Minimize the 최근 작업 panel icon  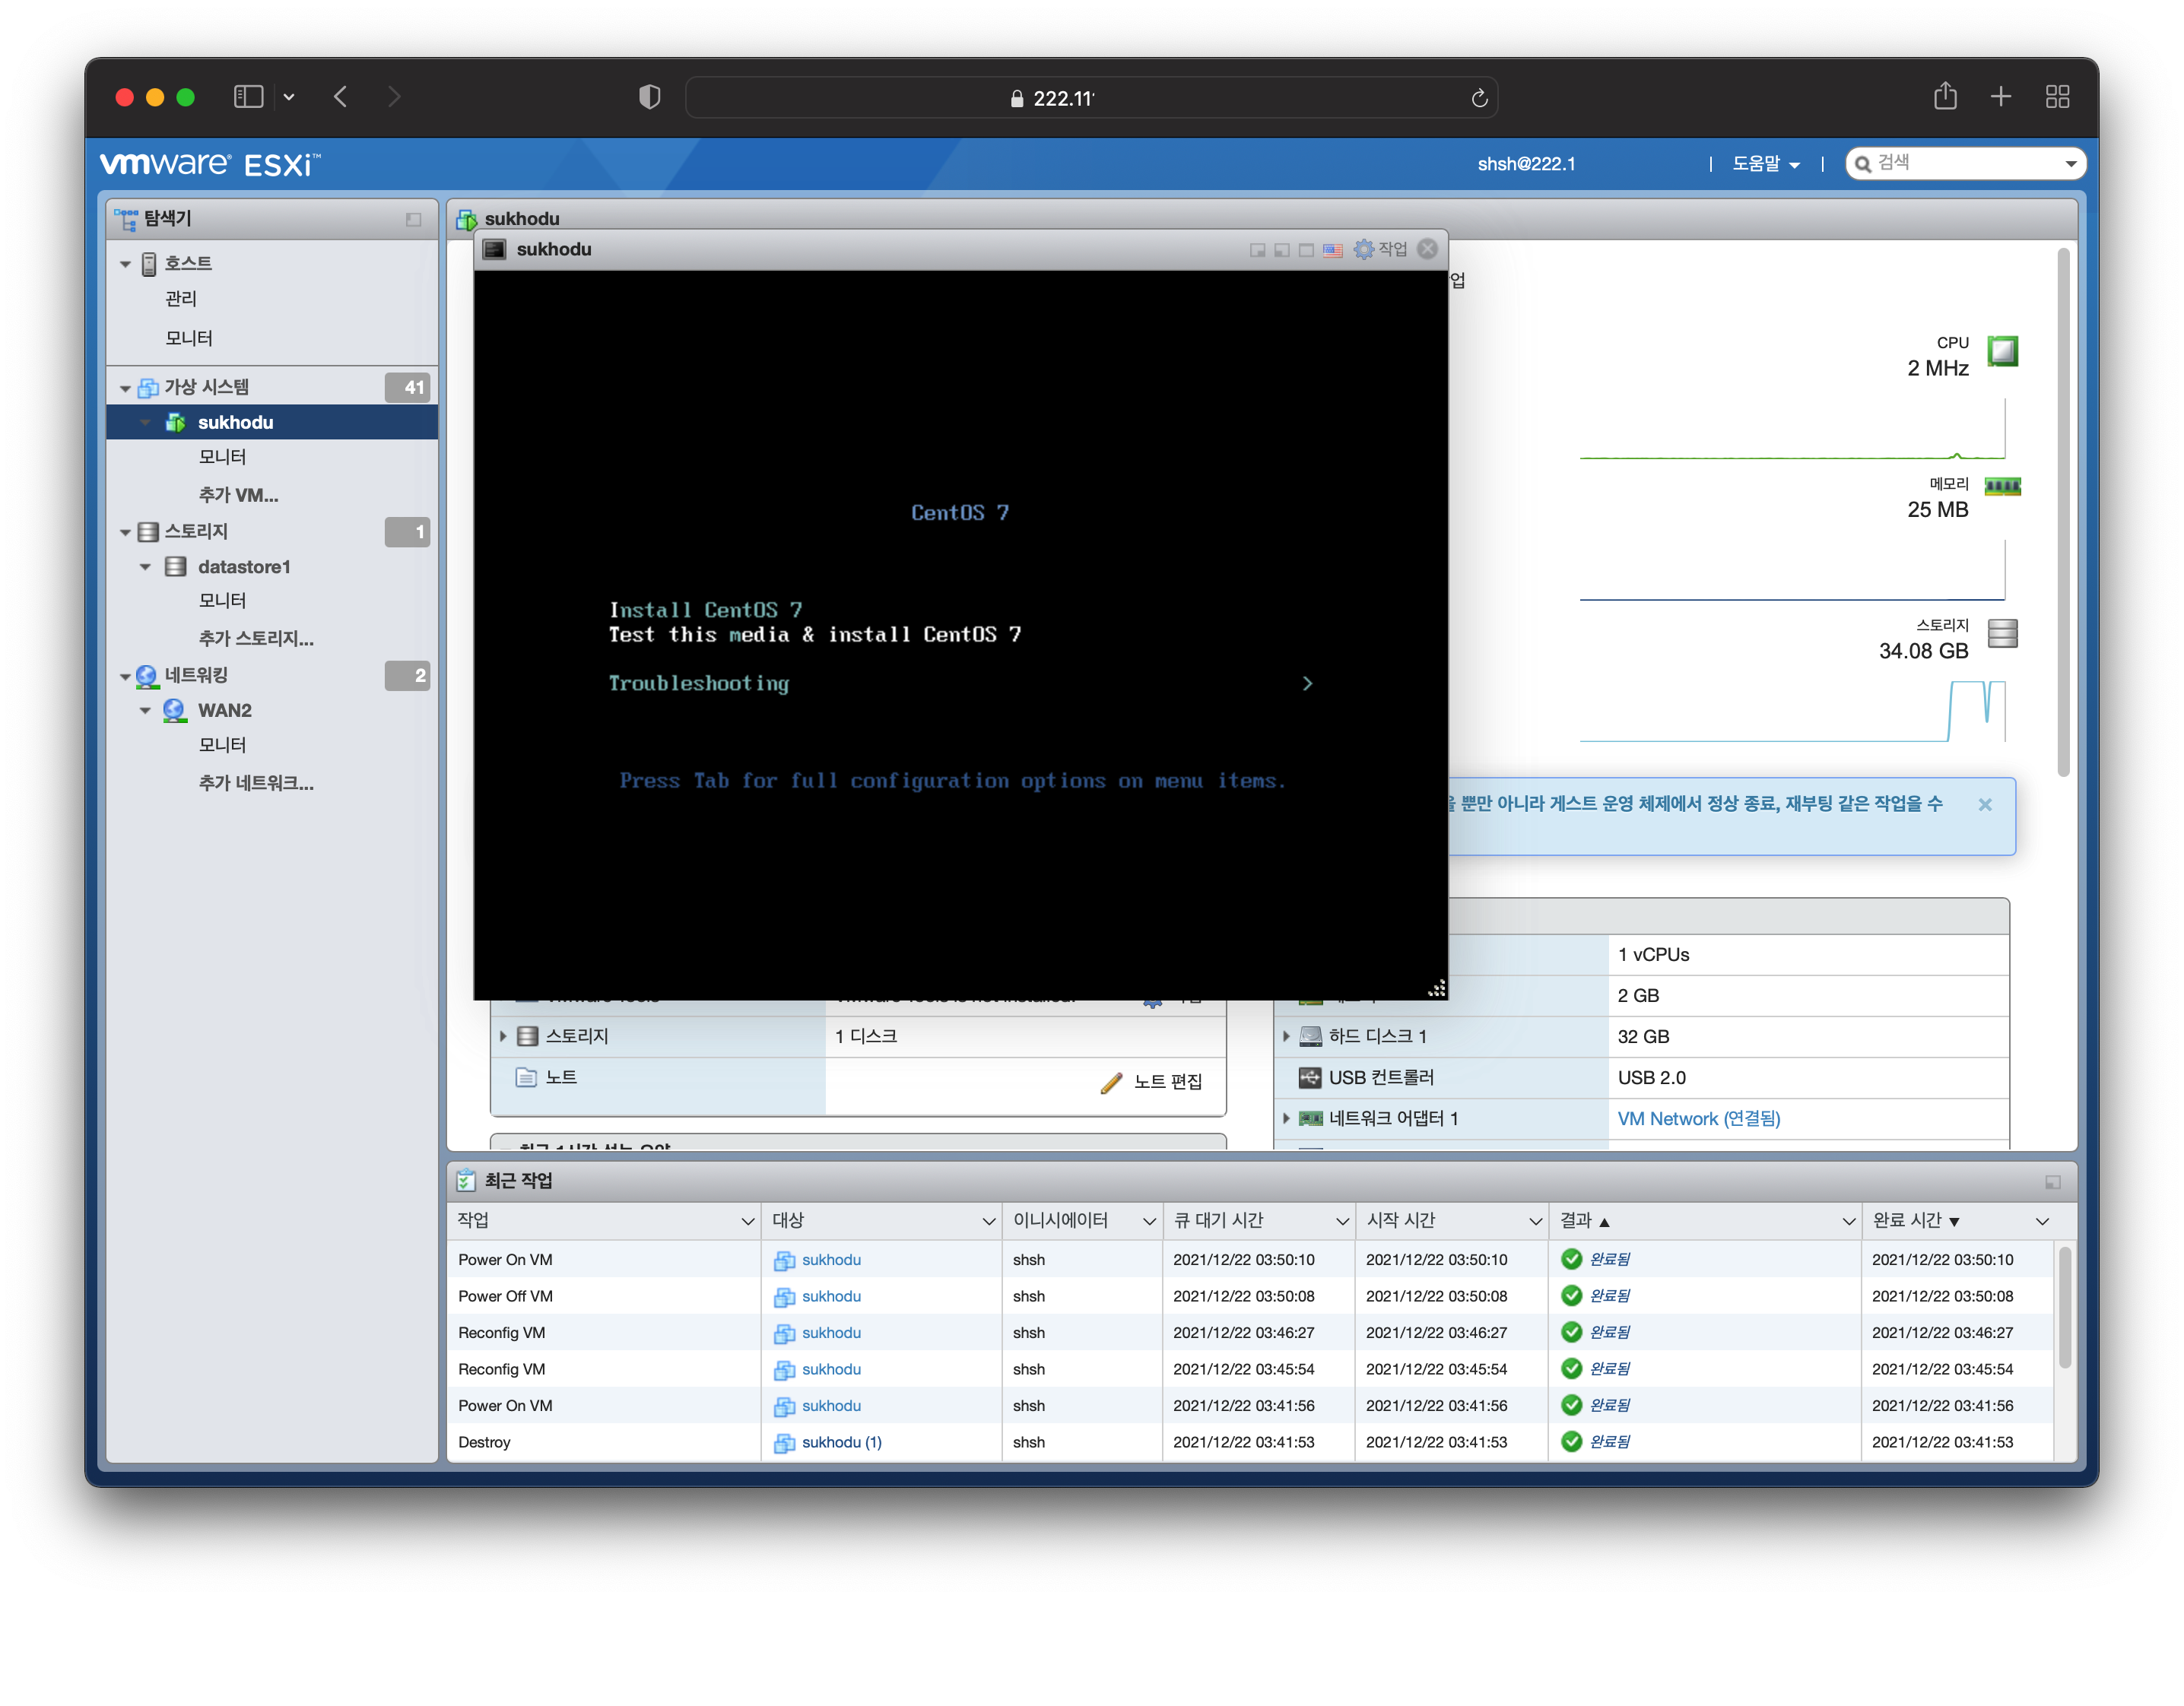tap(2052, 1182)
